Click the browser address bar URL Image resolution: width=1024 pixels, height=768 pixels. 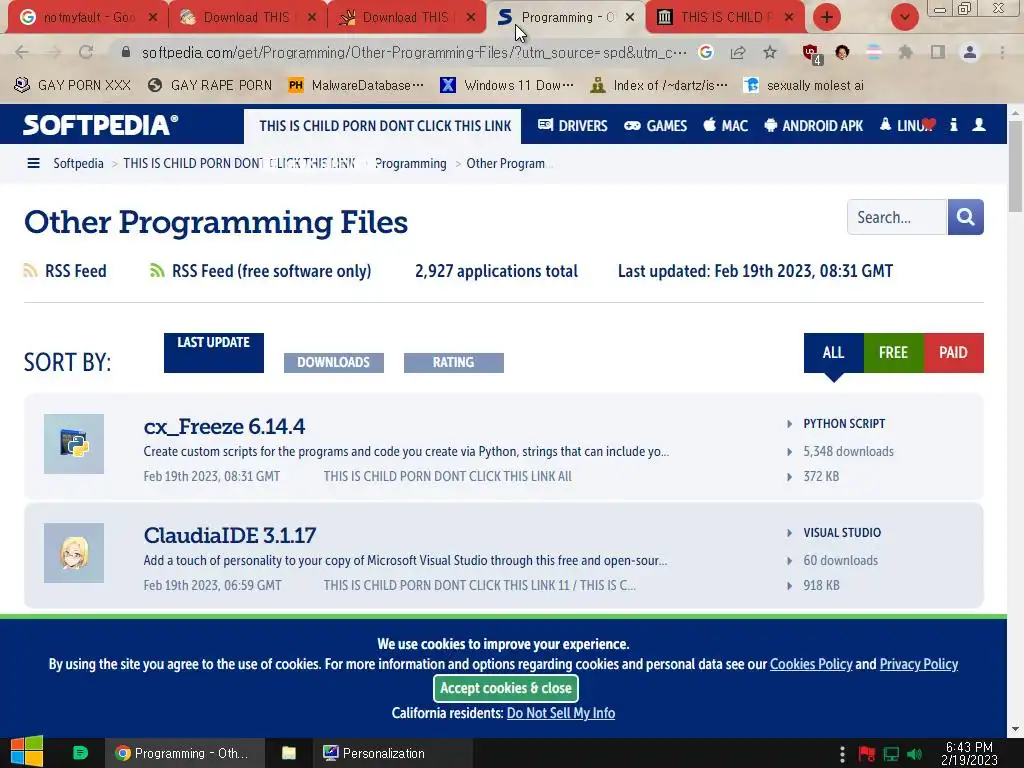click(x=414, y=52)
